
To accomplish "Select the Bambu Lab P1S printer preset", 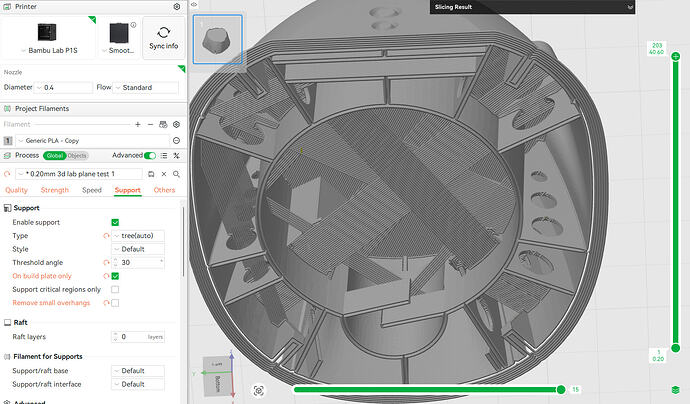I will 48,38.
